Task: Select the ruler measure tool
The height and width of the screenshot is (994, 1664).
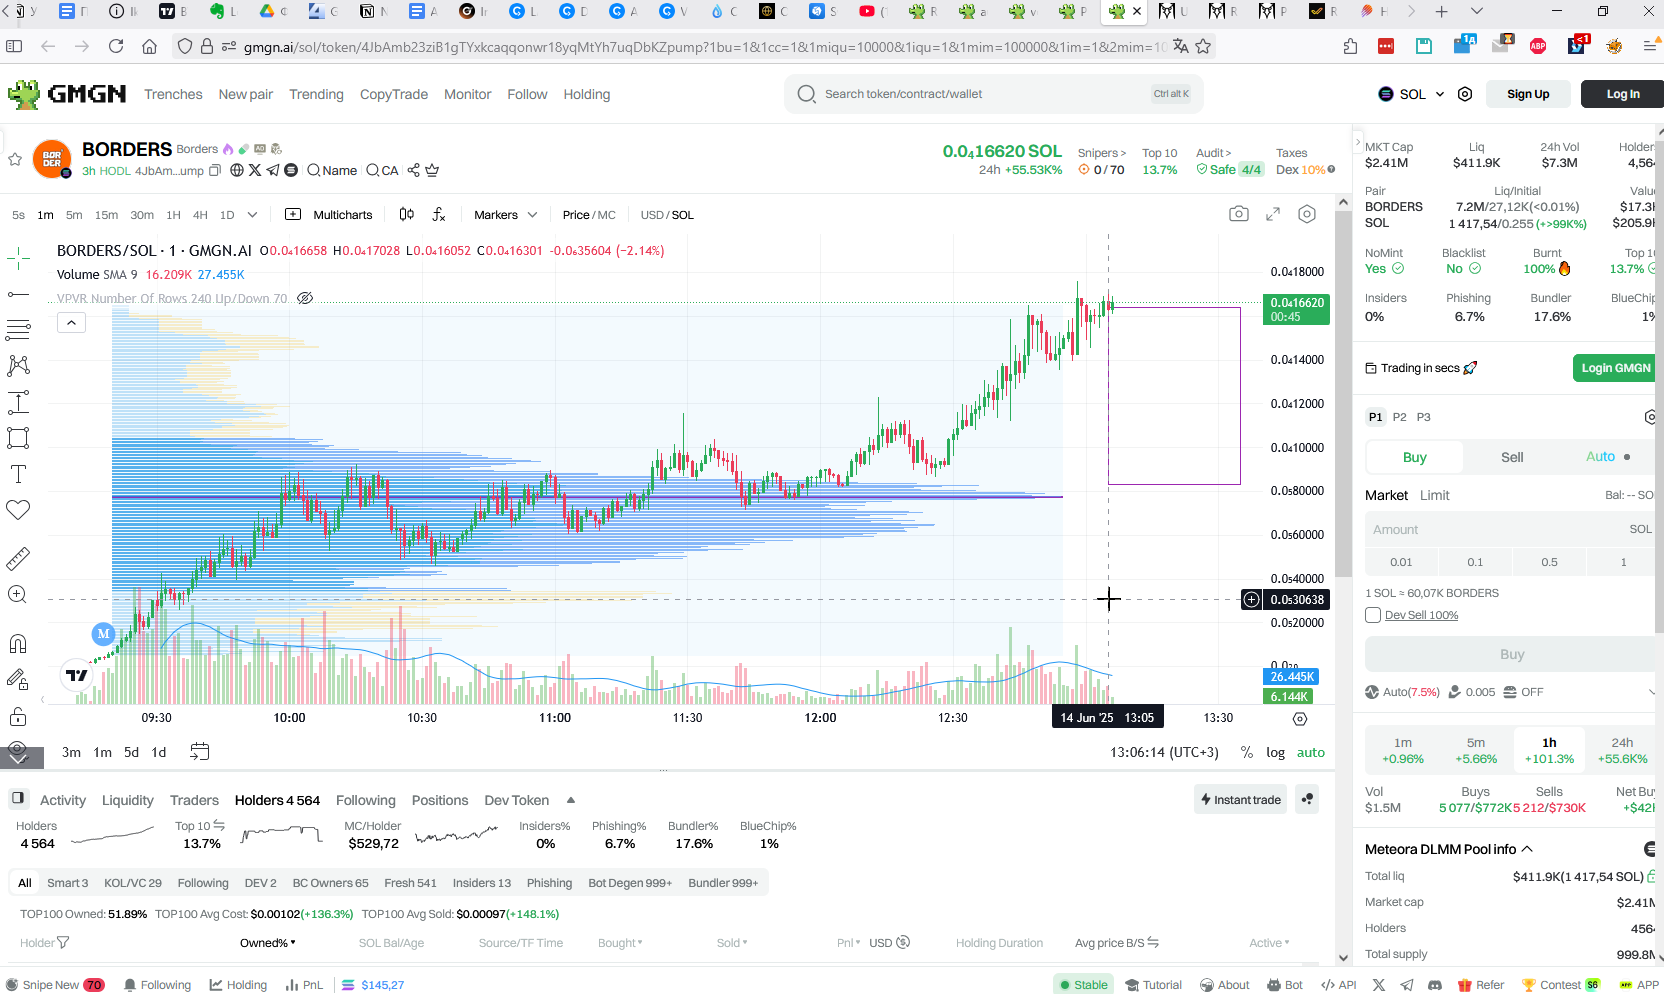Action: 18,558
